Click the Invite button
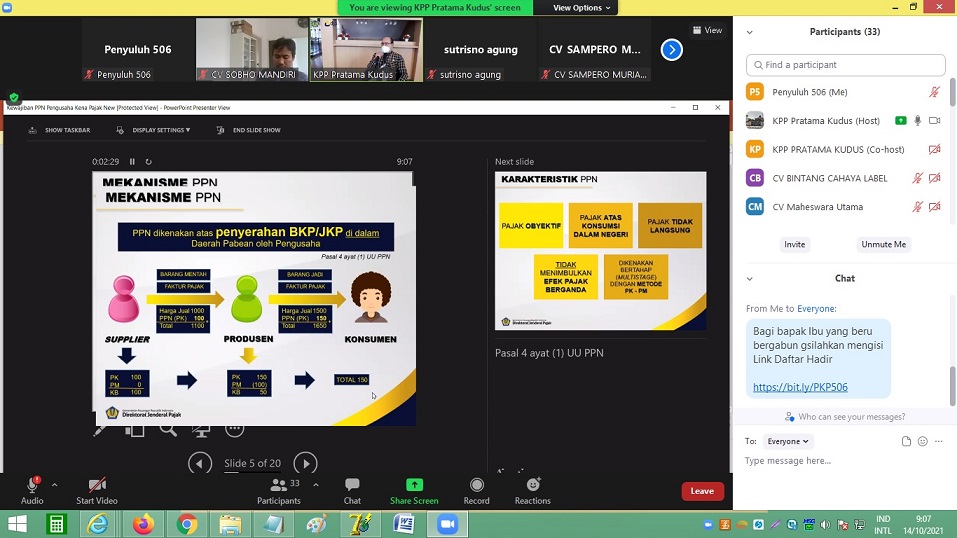The width and height of the screenshot is (957, 538). pyautogui.click(x=794, y=244)
